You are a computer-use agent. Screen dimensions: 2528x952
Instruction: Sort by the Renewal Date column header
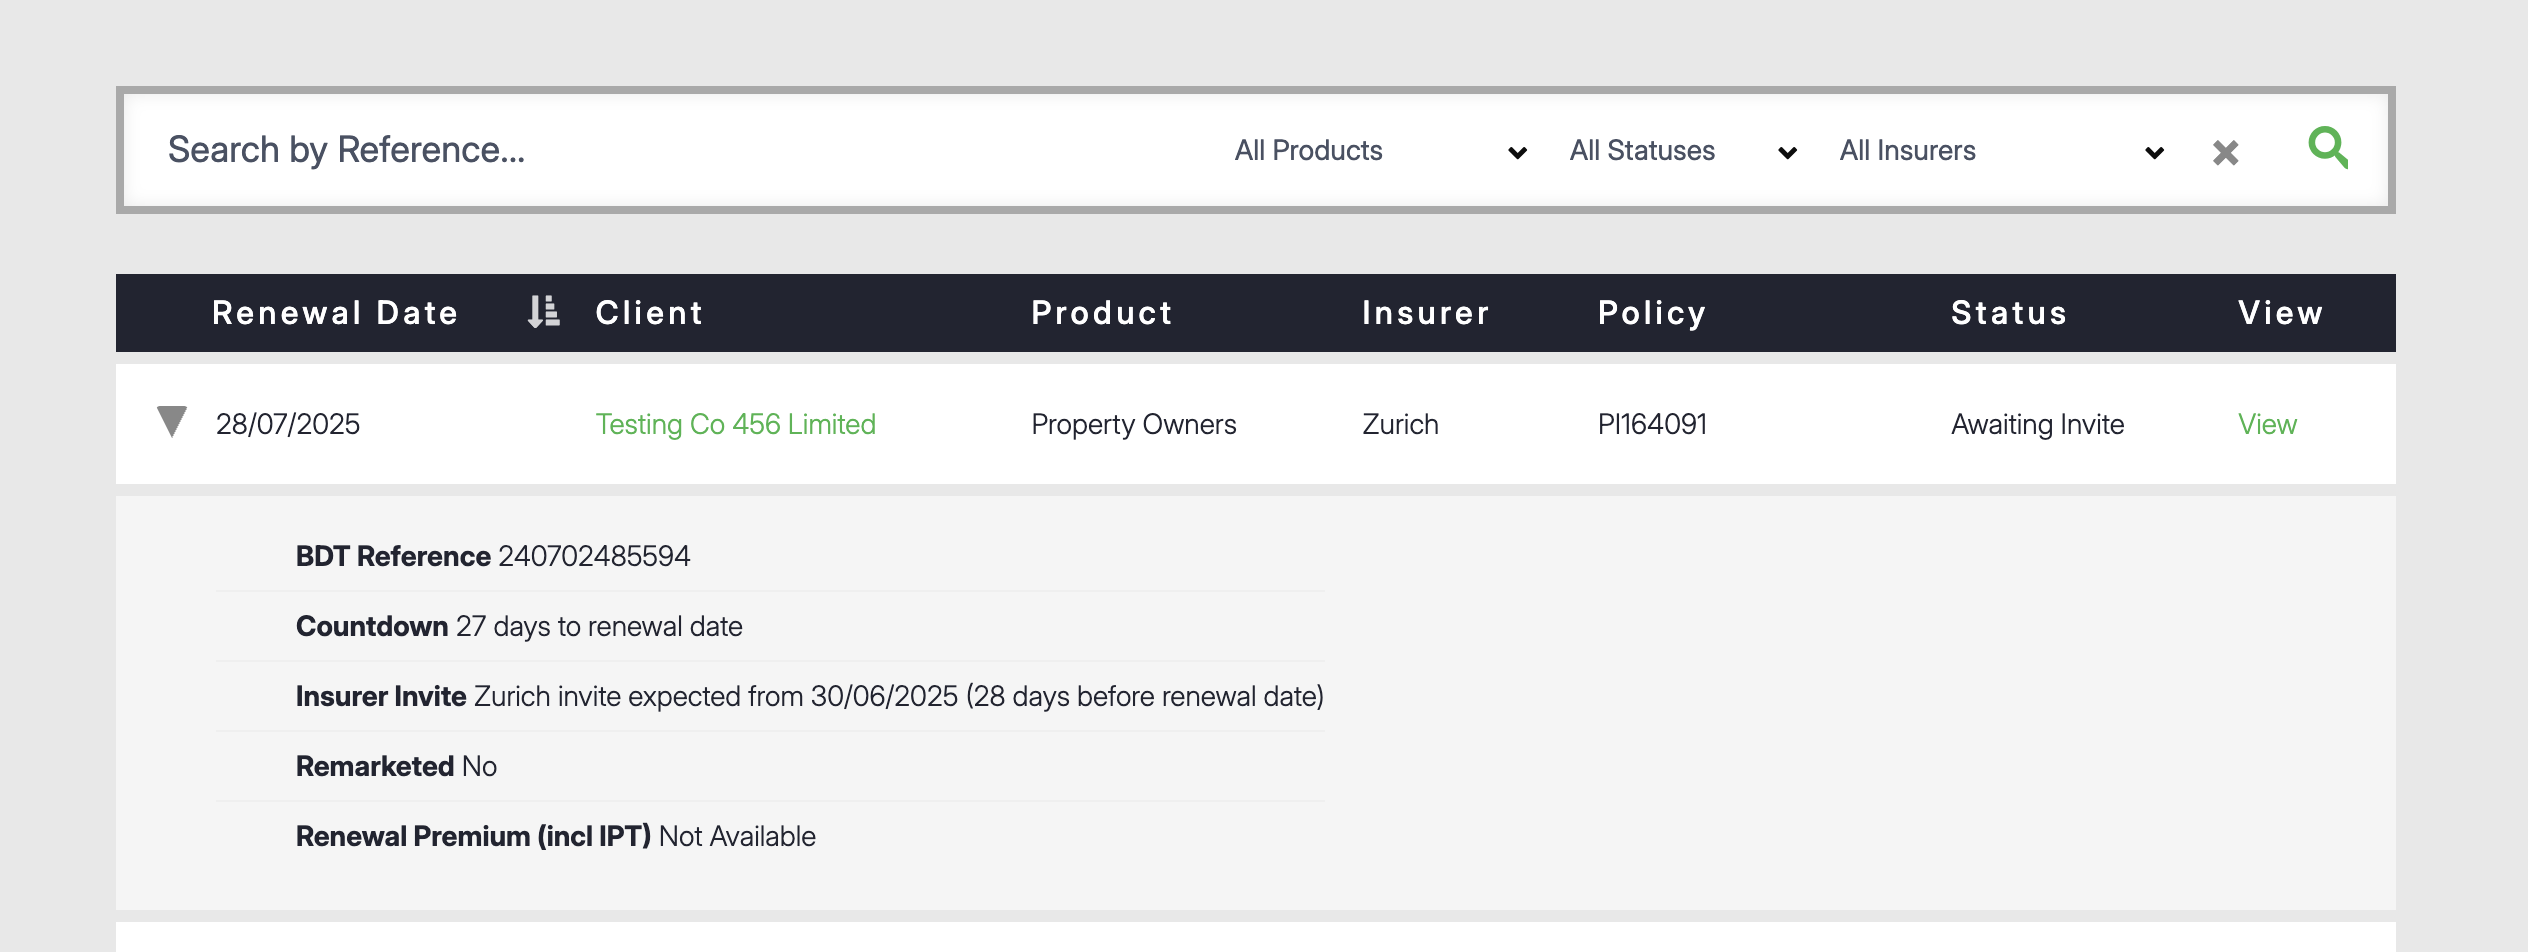click(335, 313)
